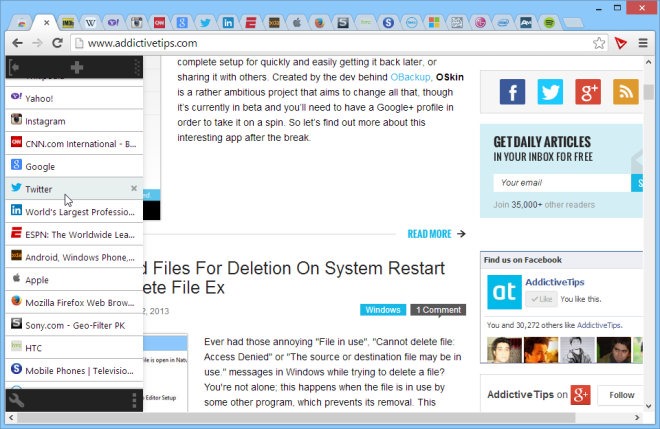Select World's Largest Professio... sidebar entry
The image size is (660, 429).
point(74,212)
